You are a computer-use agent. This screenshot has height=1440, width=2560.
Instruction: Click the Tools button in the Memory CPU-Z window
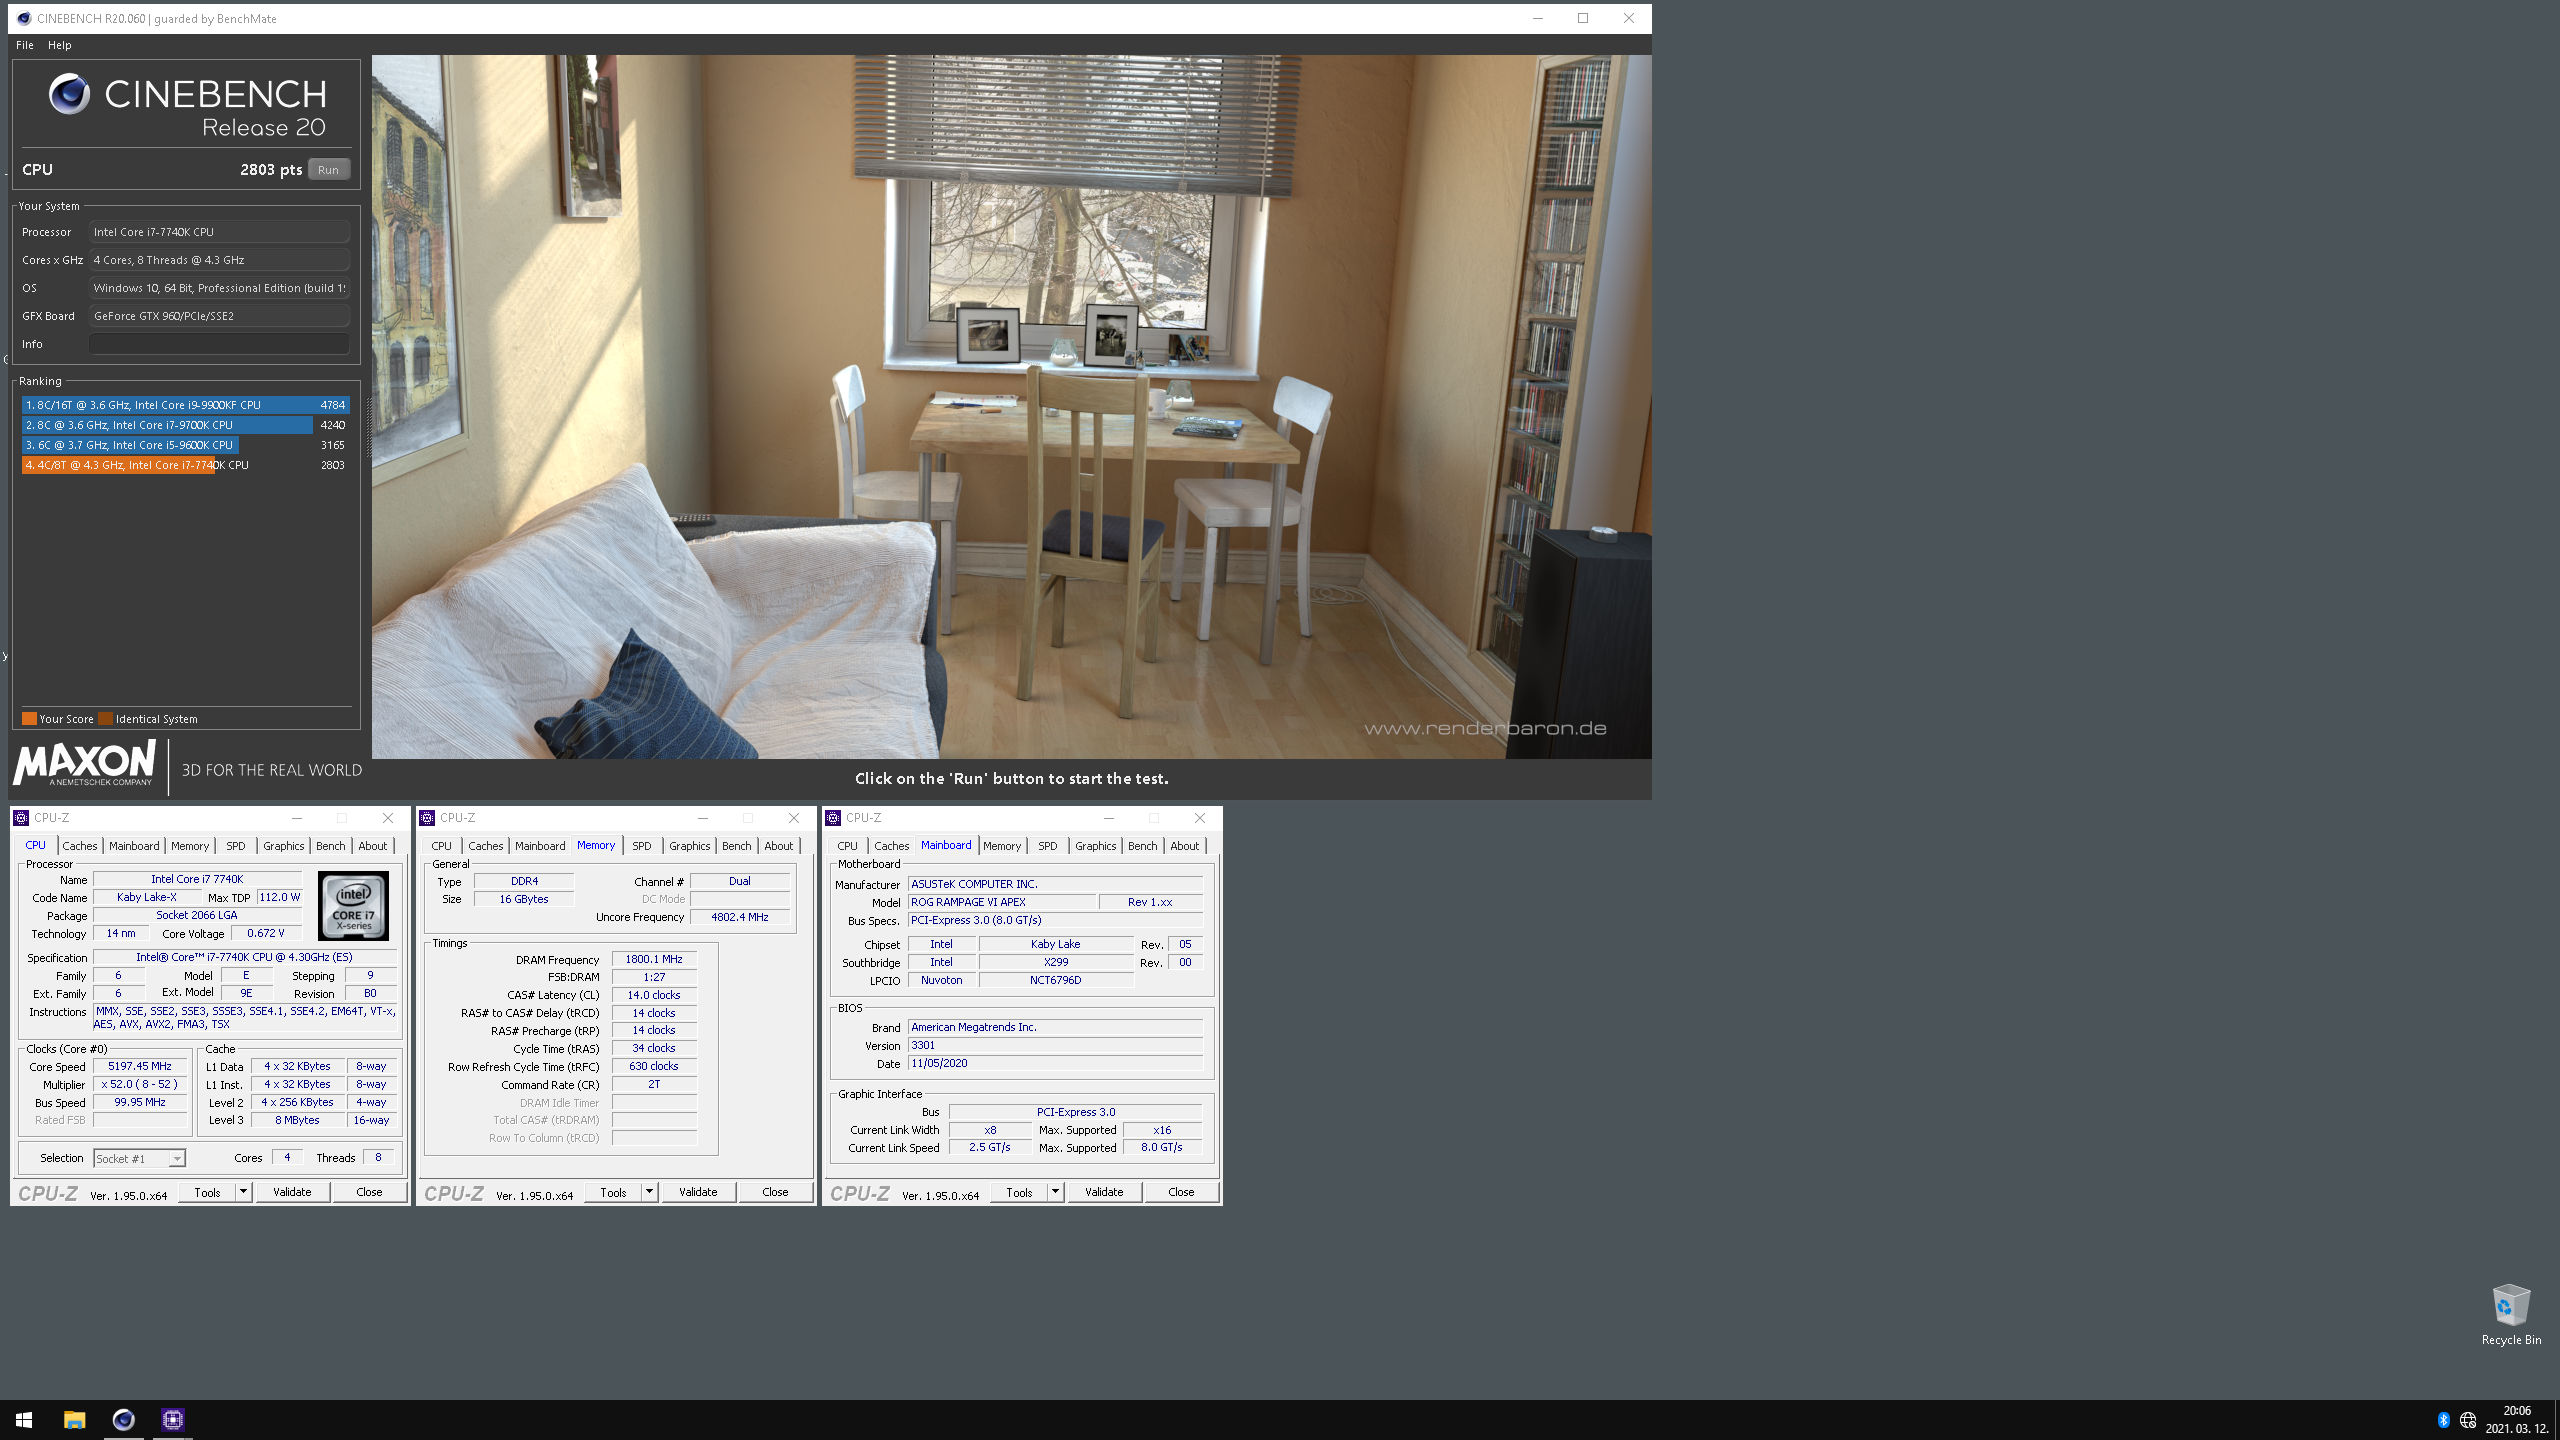613,1192
